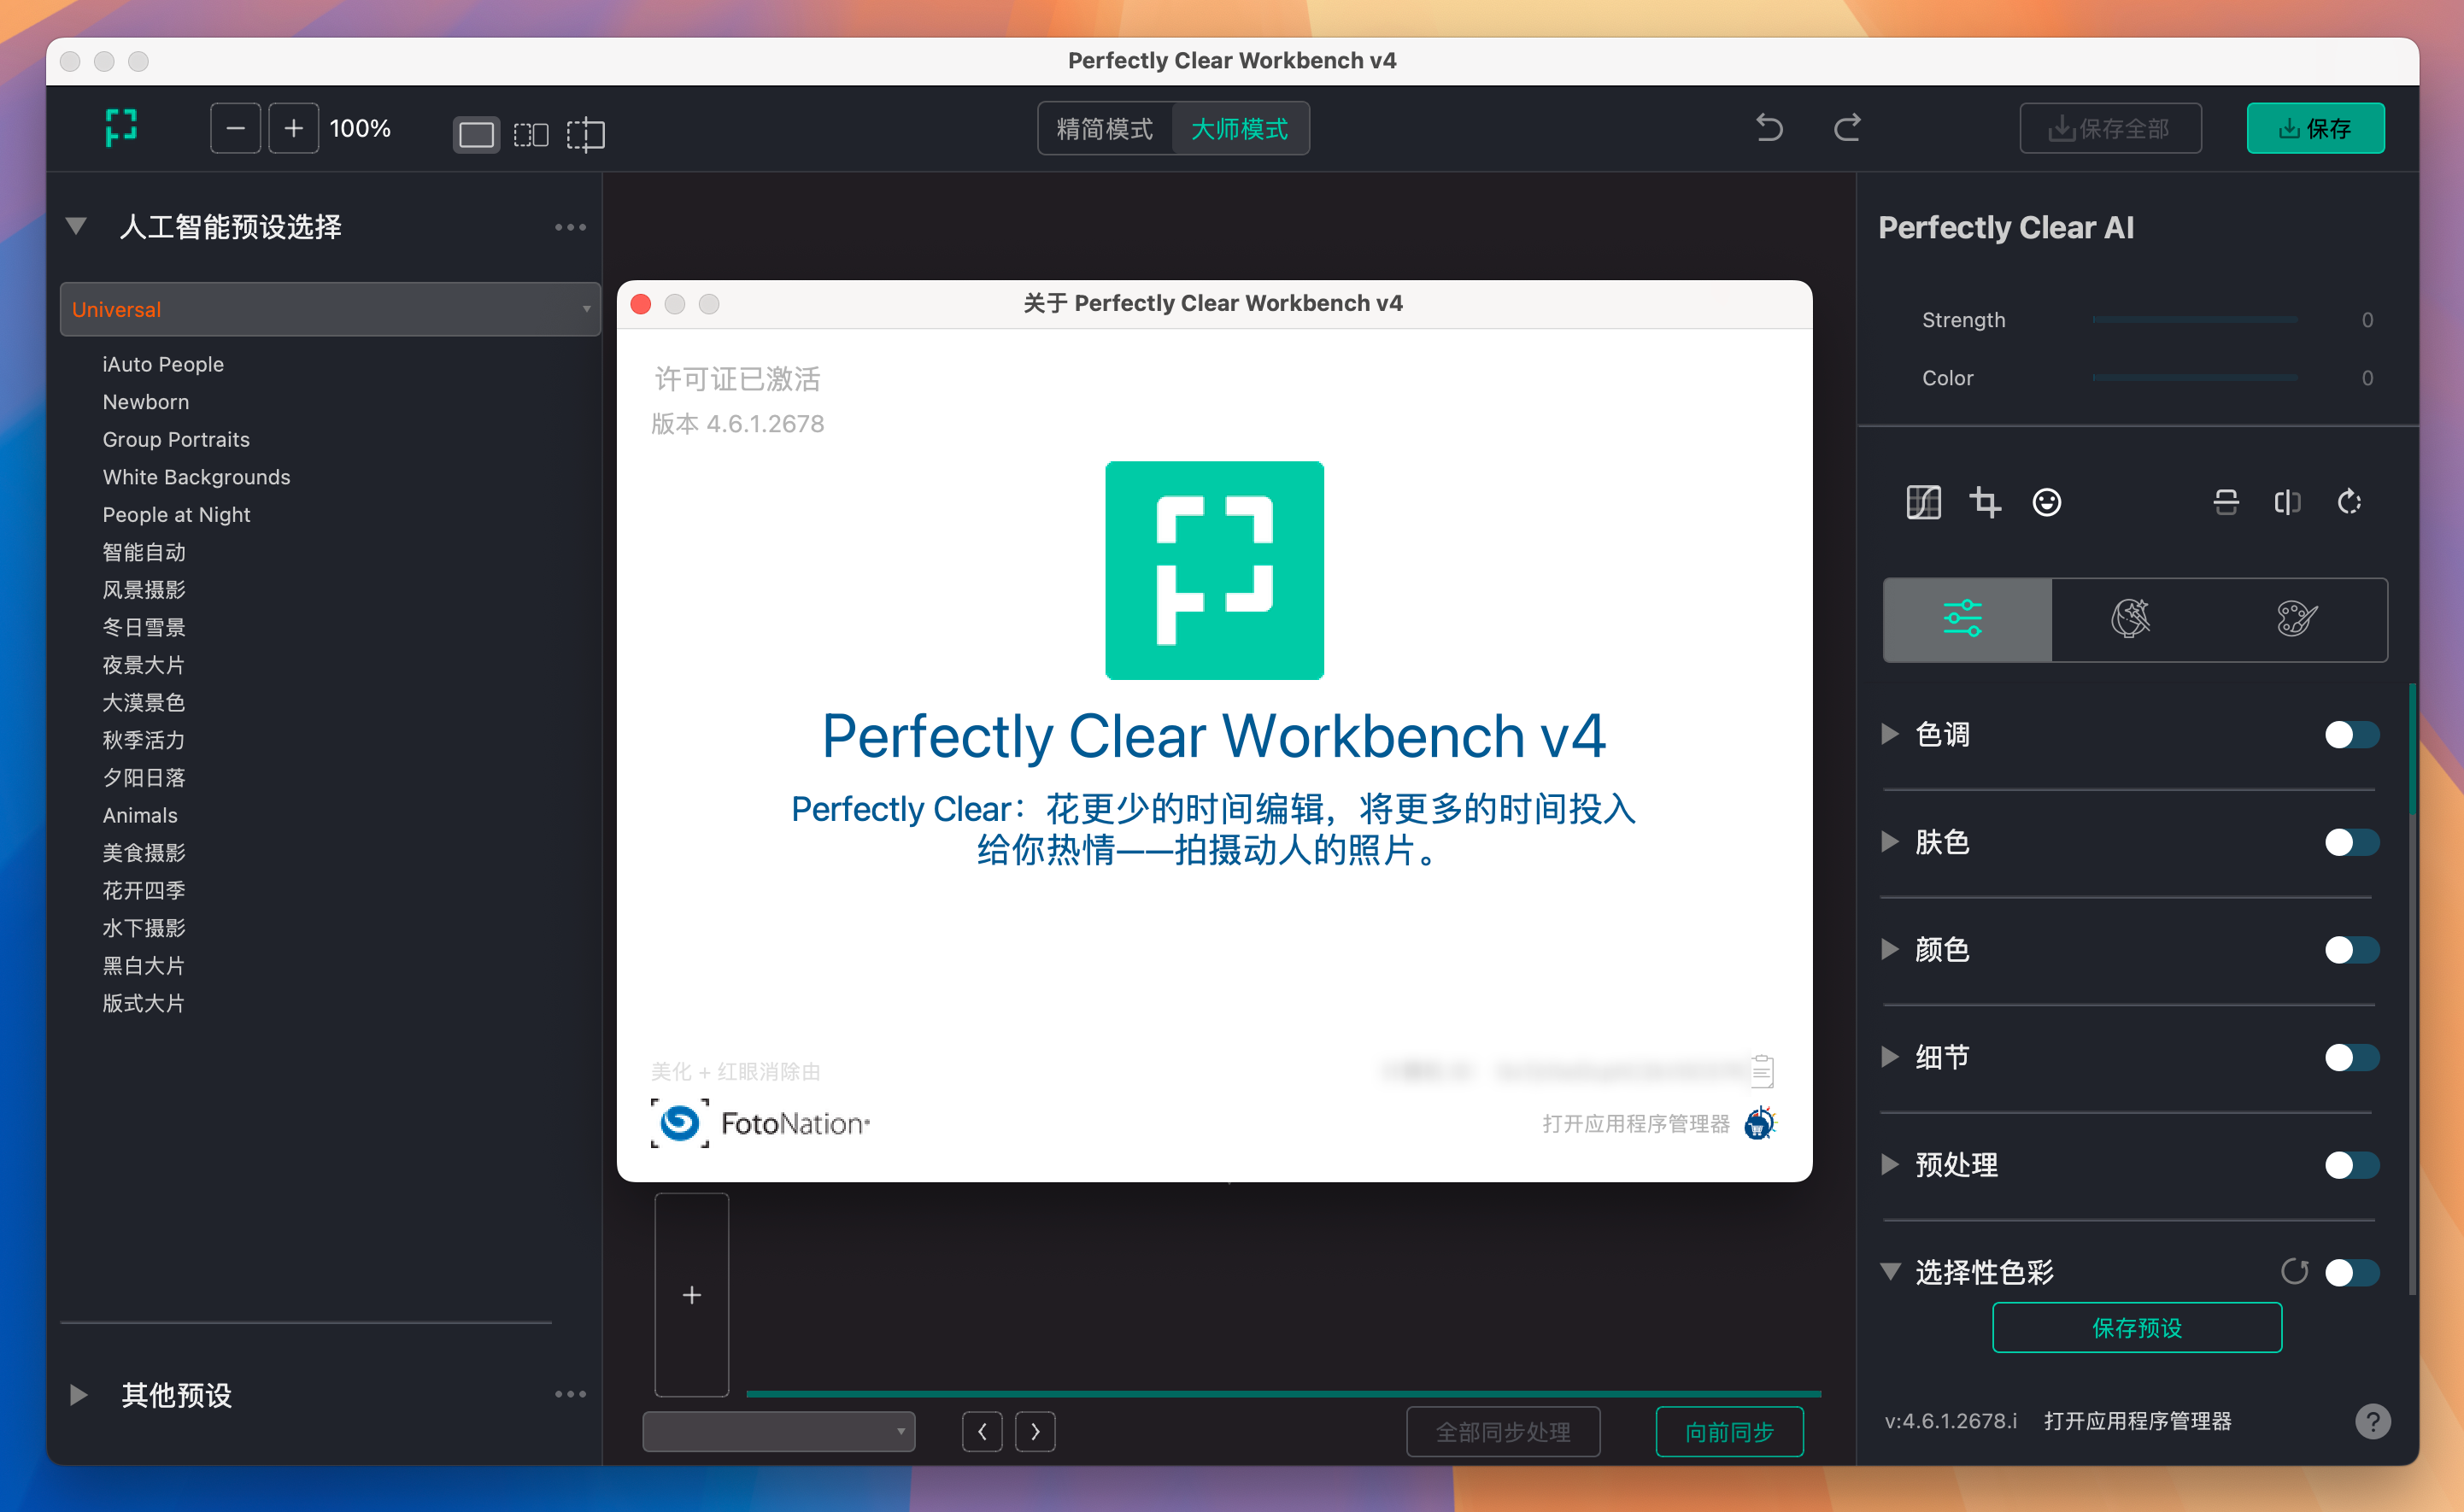Expand the 预处理 section
This screenshot has height=1512, width=2464.
point(1890,1165)
